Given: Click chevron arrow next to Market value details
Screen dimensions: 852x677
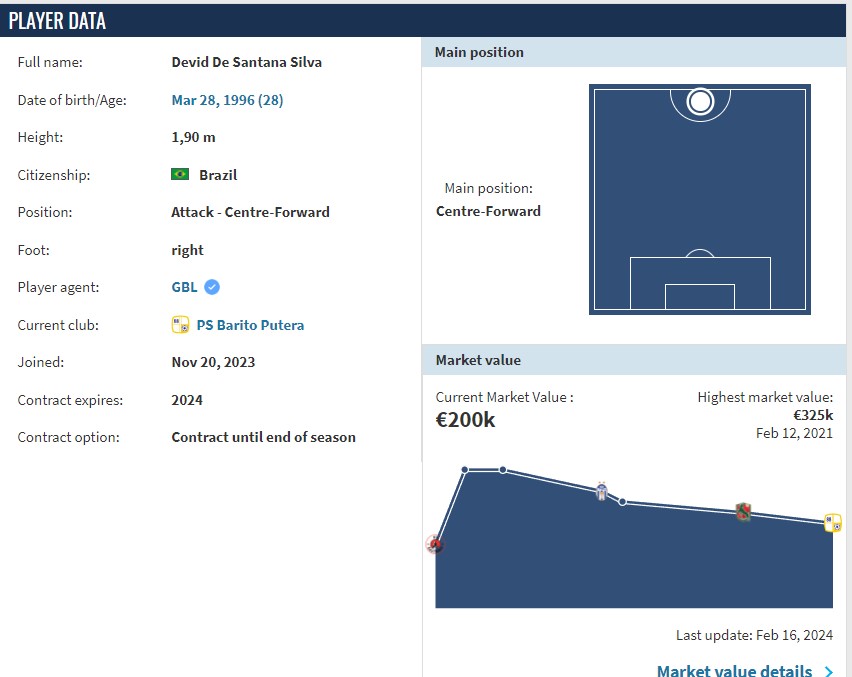Looking at the screenshot, I should [x=828, y=671].
